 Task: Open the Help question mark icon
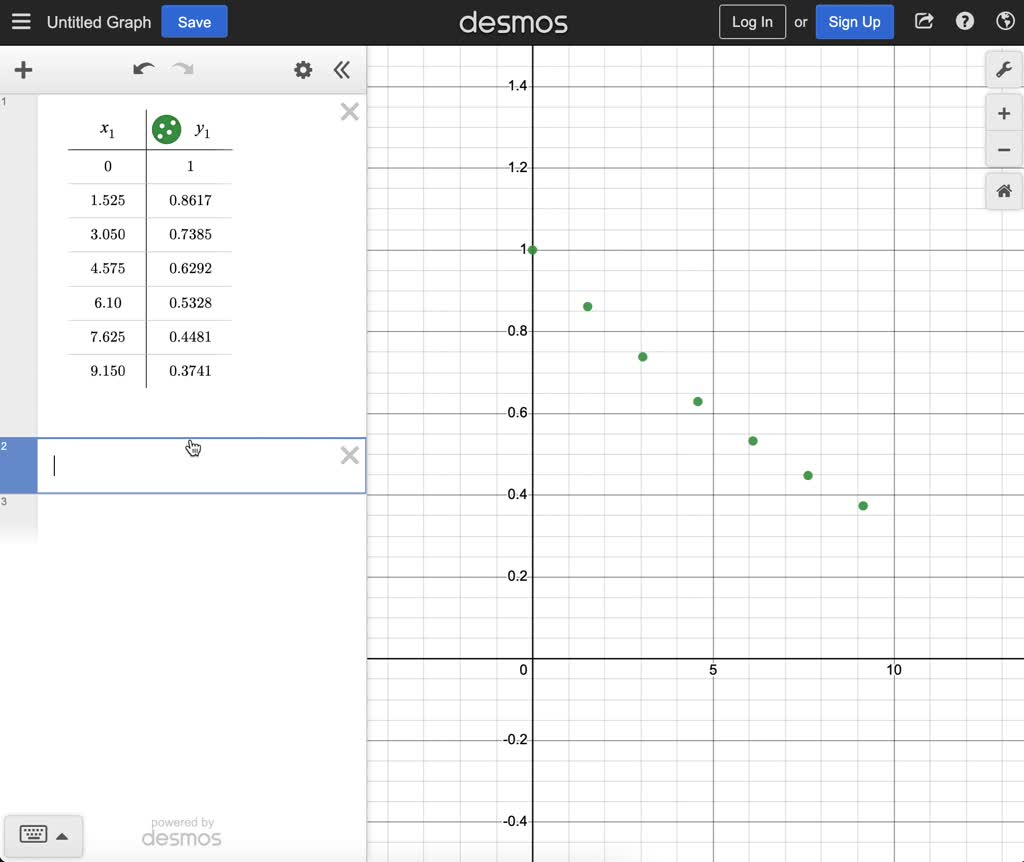coord(965,22)
